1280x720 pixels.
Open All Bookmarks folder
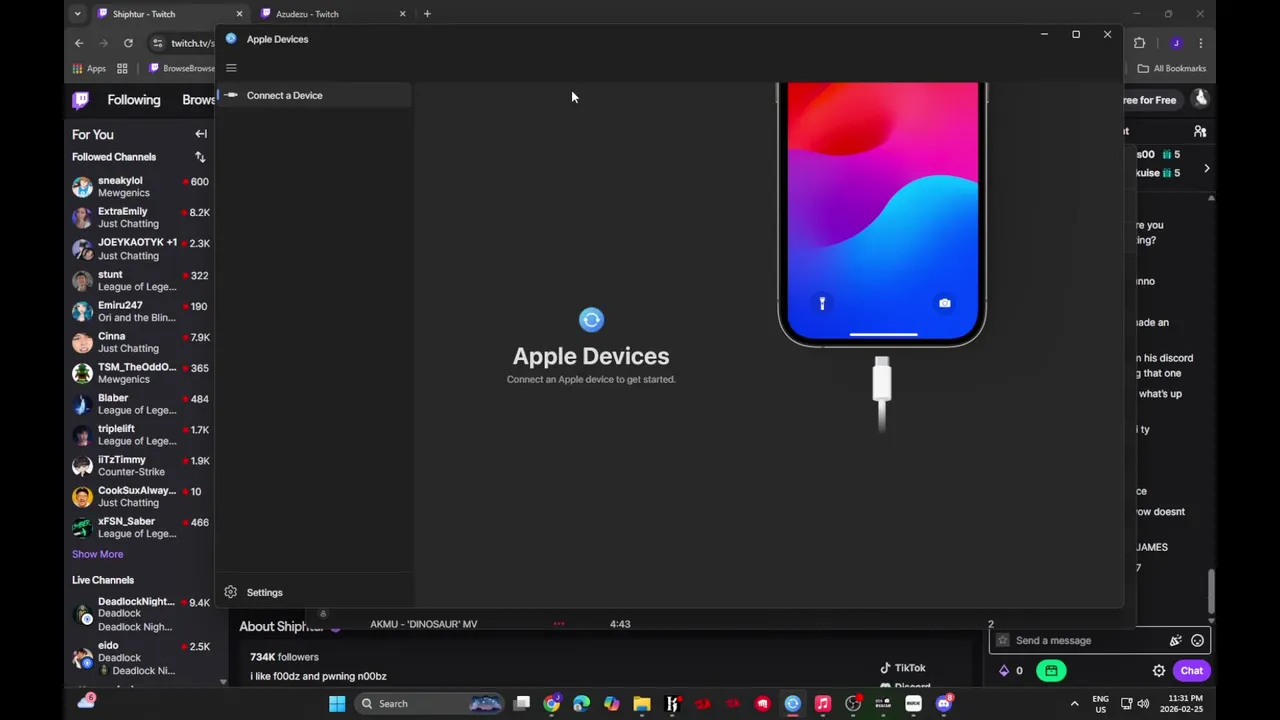click(x=1172, y=68)
